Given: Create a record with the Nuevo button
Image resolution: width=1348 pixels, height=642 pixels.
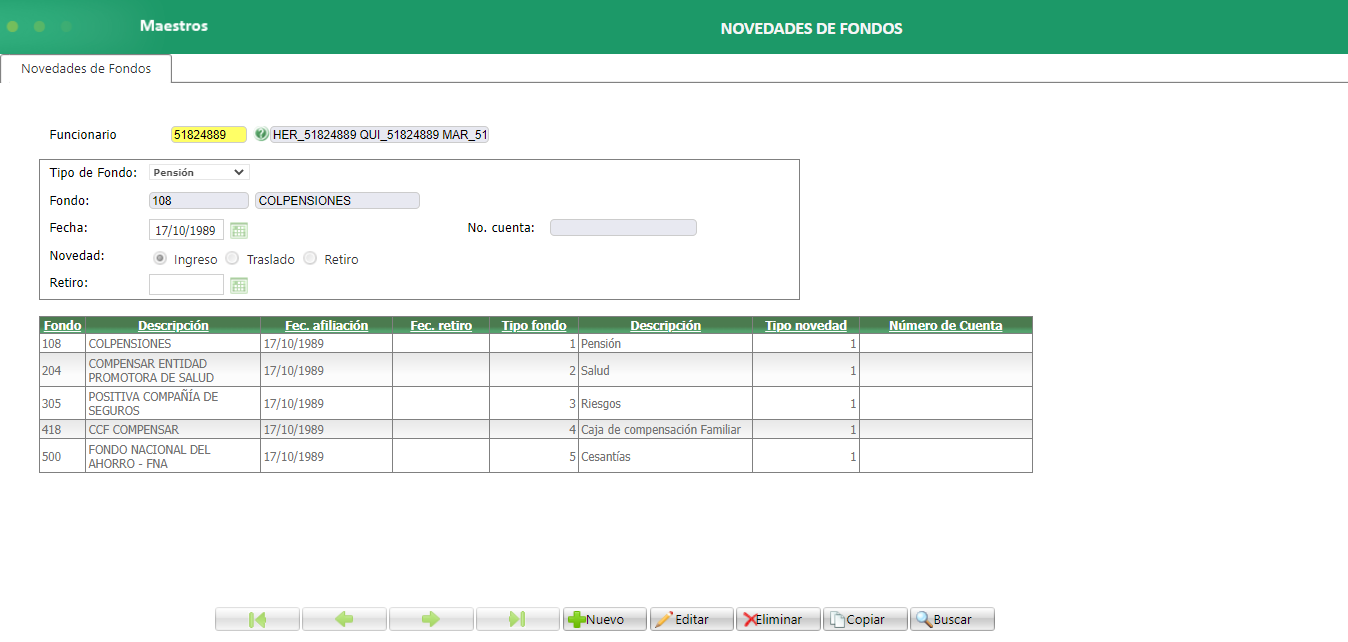Looking at the screenshot, I should click(x=604, y=618).
